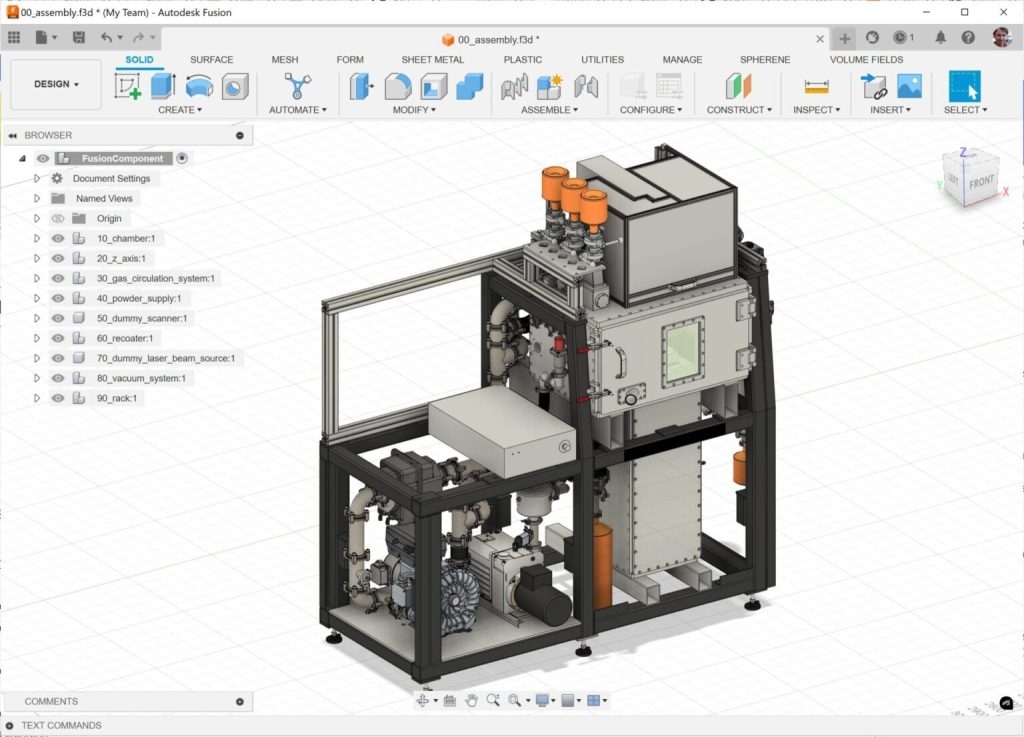Click the Fillet tool icon
The height and width of the screenshot is (737, 1024).
click(x=398, y=87)
